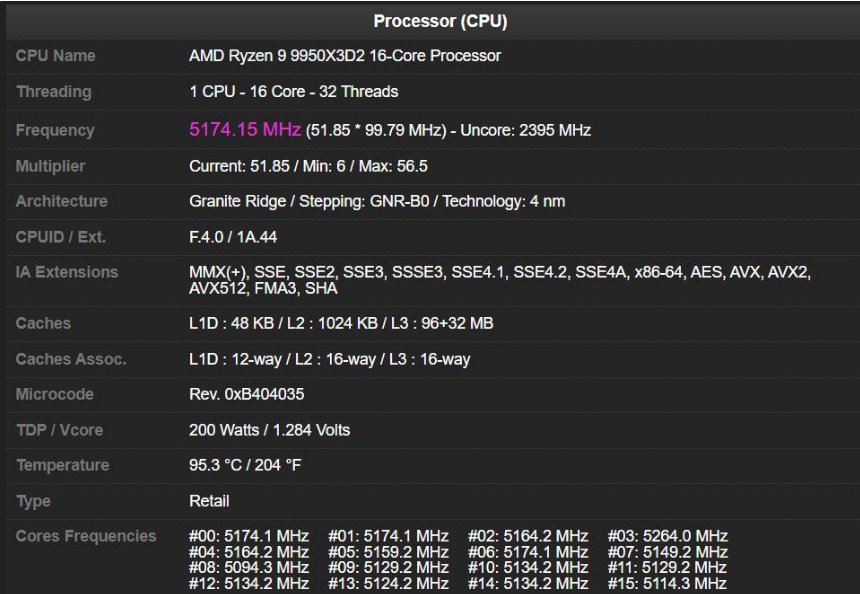
Task: Click core #04: 5164.2 MHz entry
Action: pyautogui.click(x=249, y=552)
